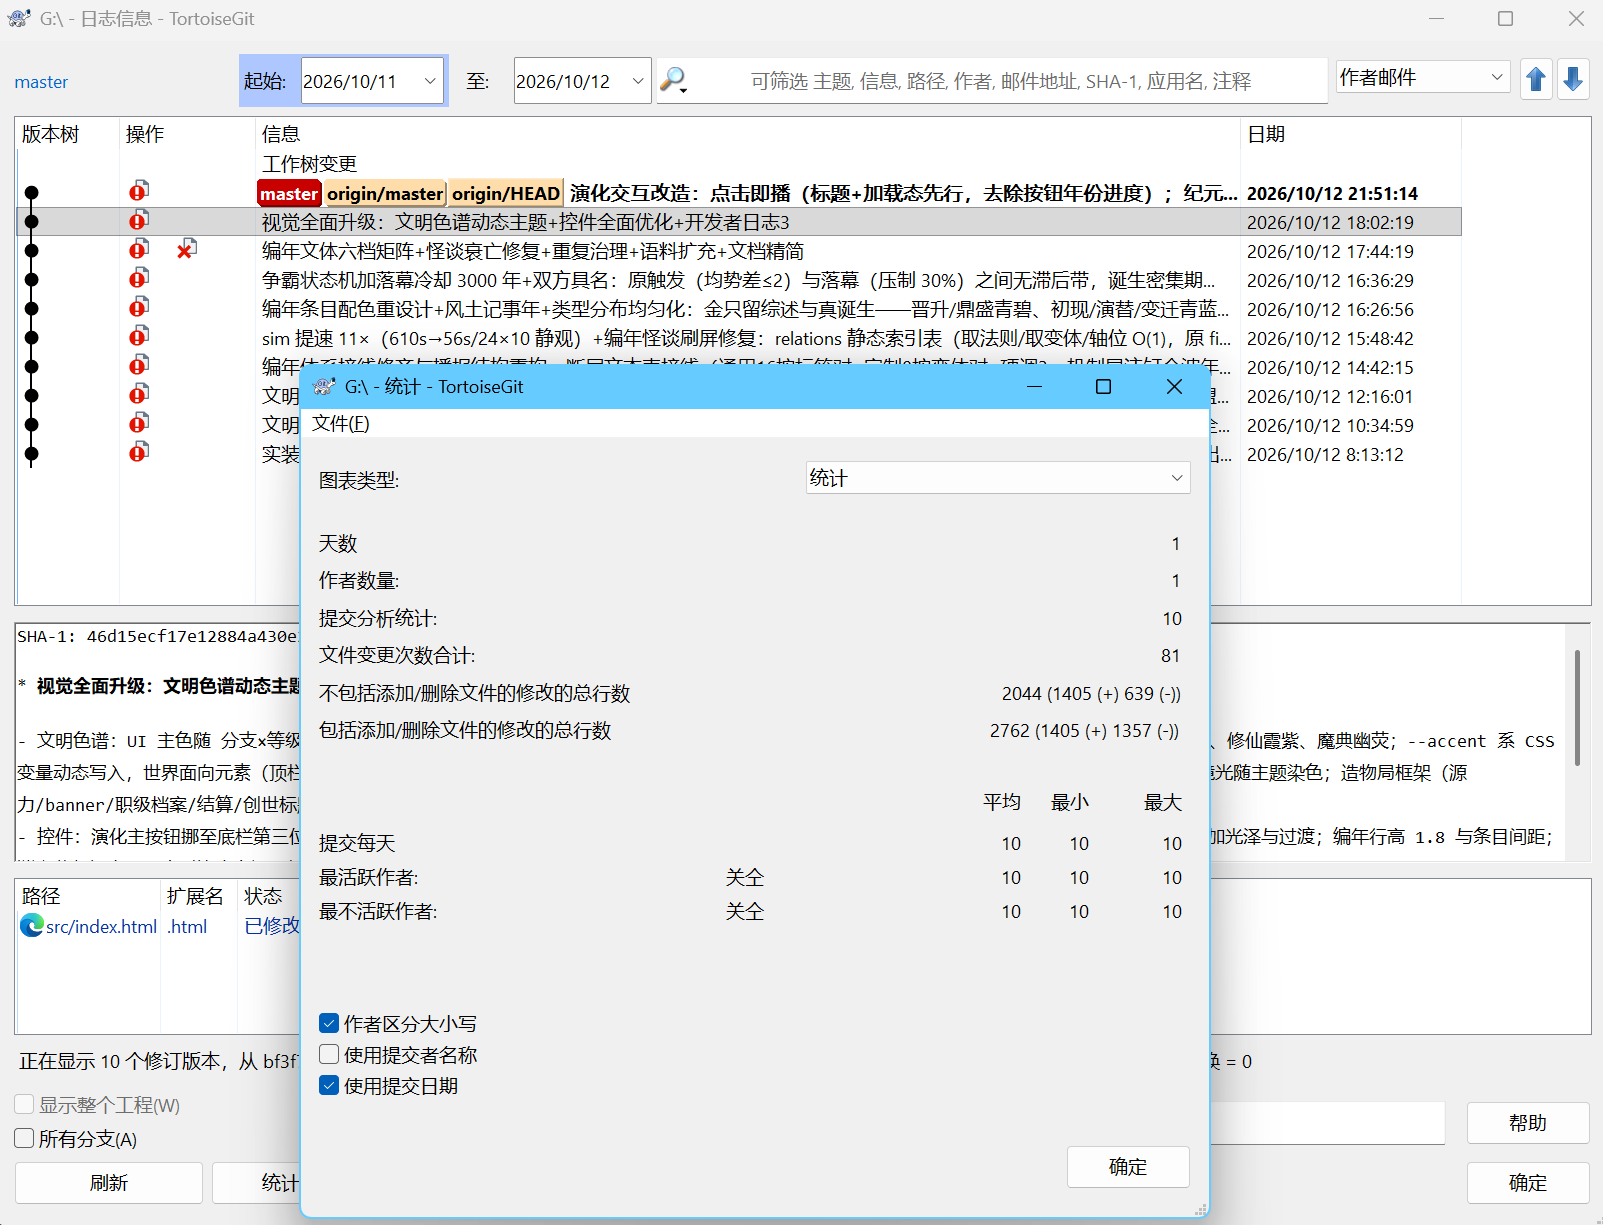The image size is (1603, 1225).
Task: Click the origin/HEAD ref label
Action: [x=505, y=193]
